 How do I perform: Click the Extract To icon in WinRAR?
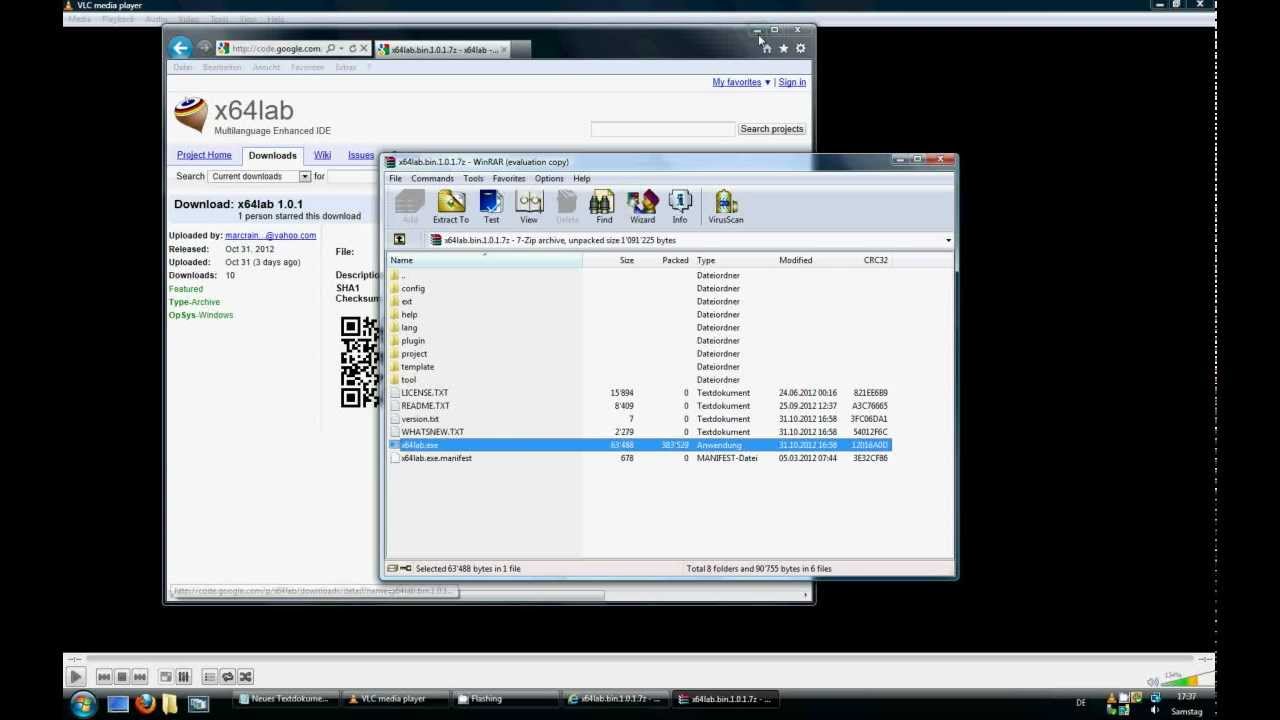[451, 207]
